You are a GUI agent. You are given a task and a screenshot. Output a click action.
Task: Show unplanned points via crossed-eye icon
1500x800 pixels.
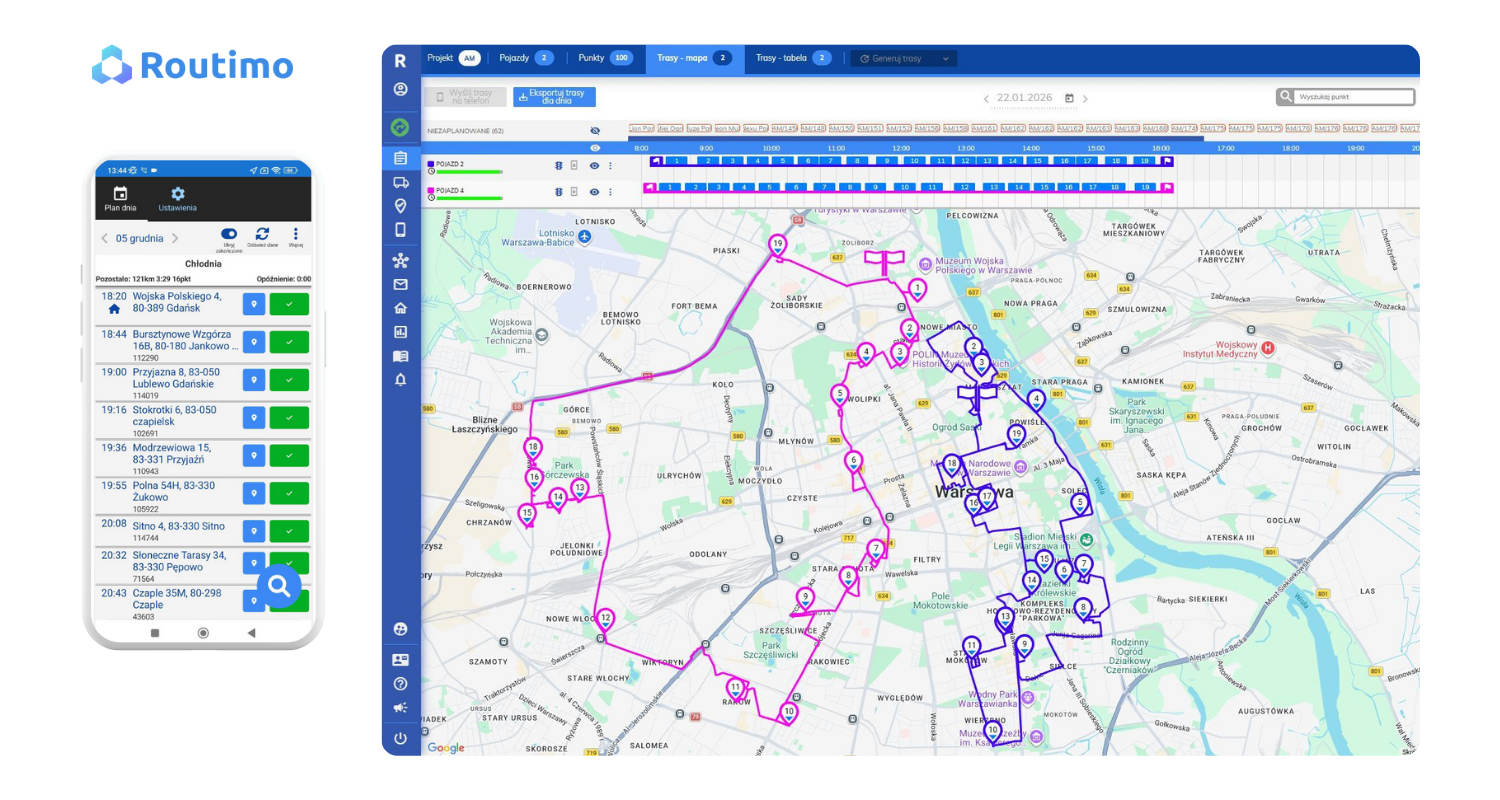594,130
